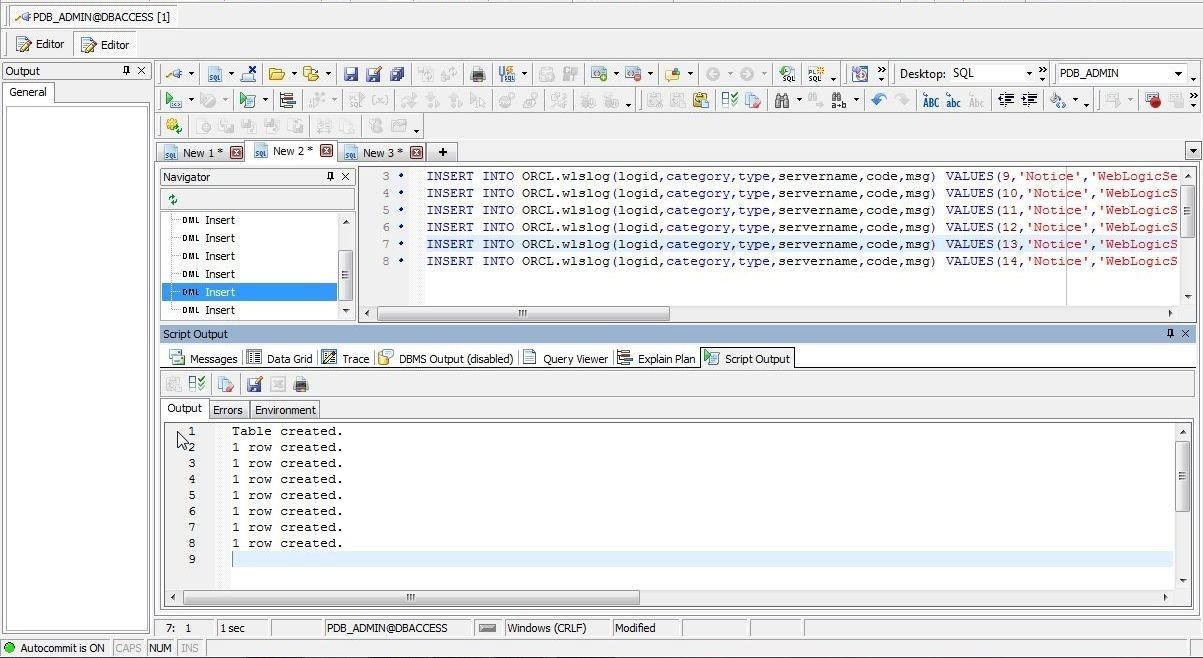Open the Query Viewer tab
The width and height of the screenshot is (1203, 658).
pos(565,359)
